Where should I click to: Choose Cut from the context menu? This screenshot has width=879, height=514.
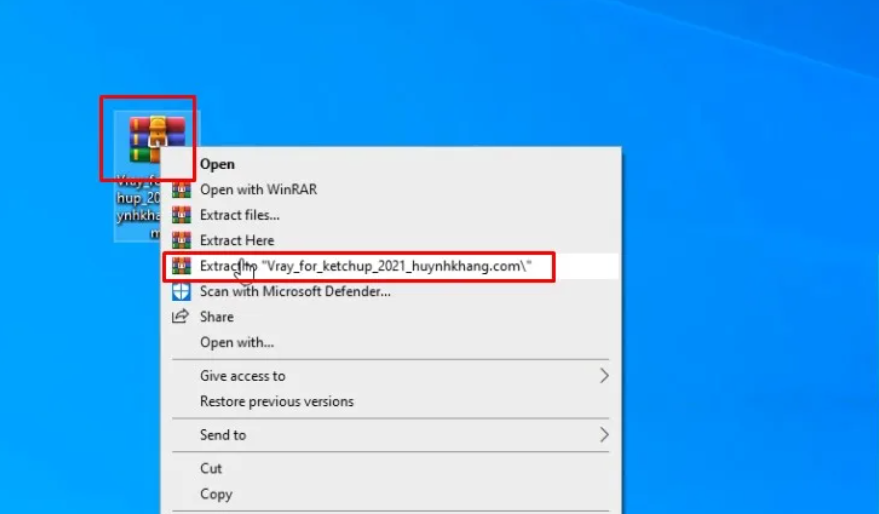coord(211,468)
